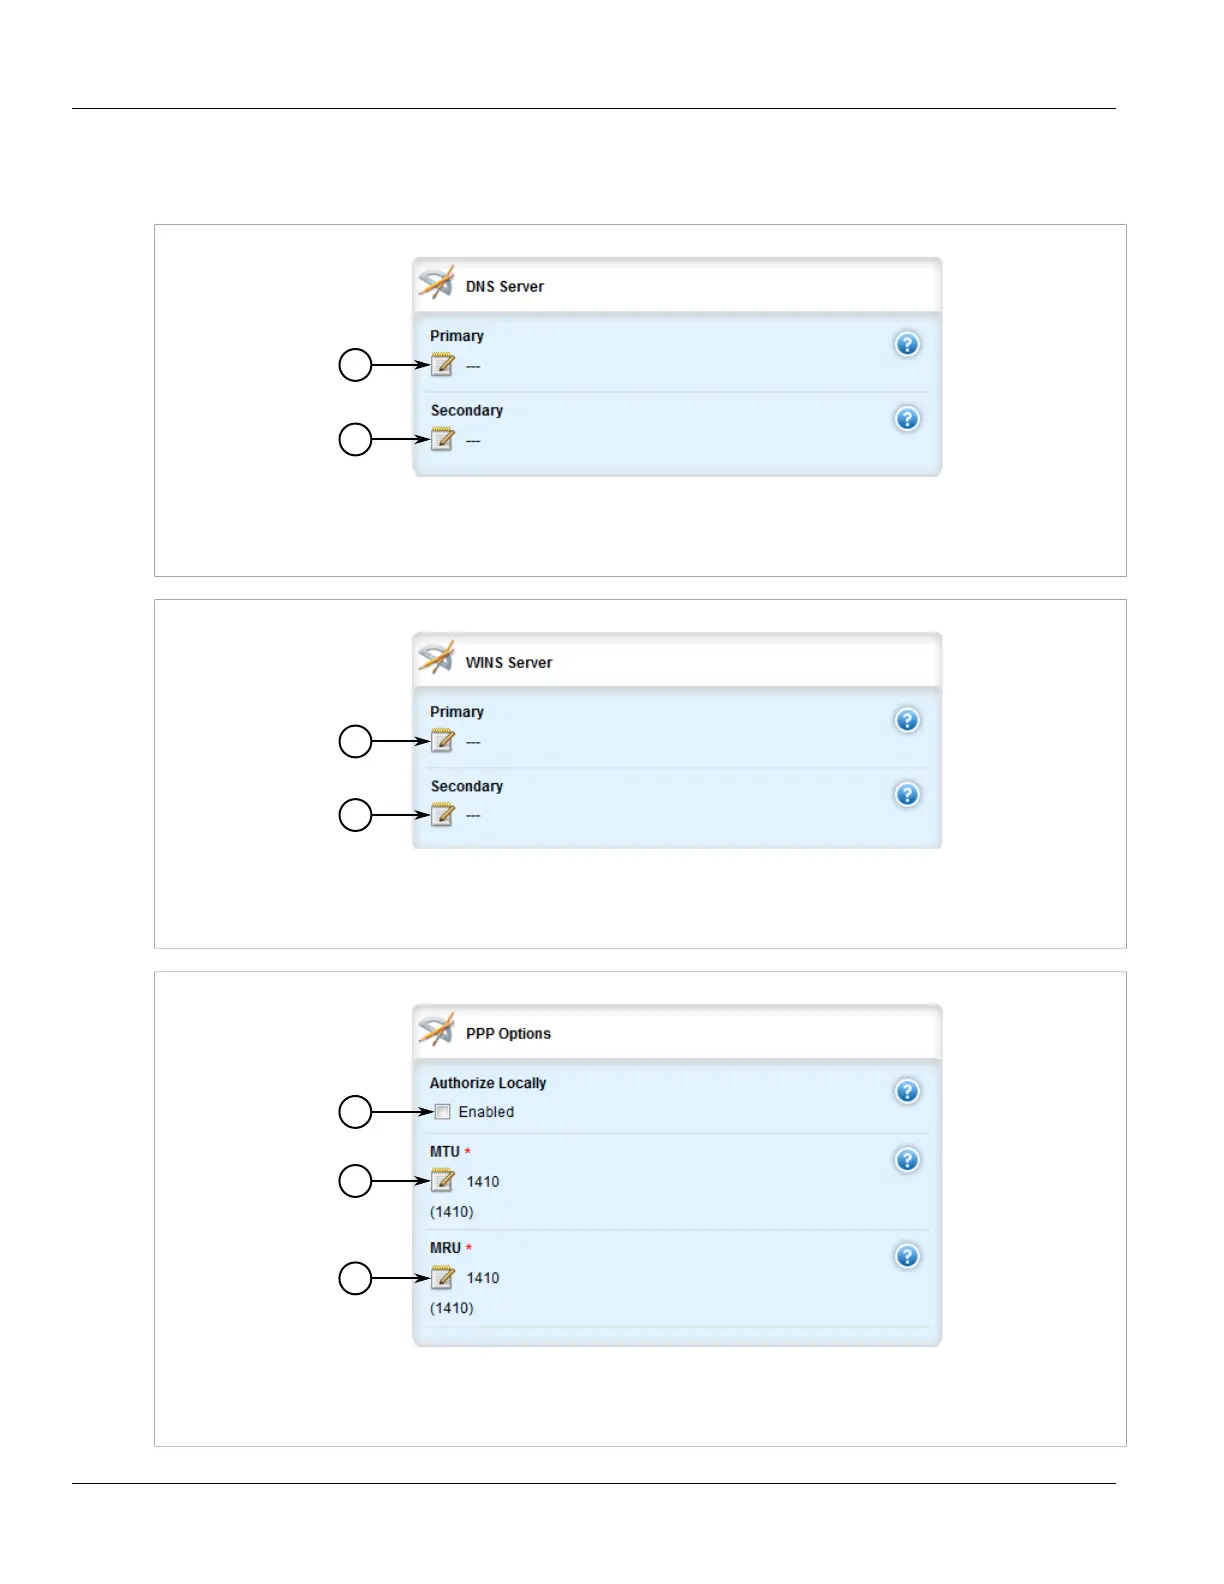The height and width of the screenshot is (1584, 1224).
Task: Click the DNS Server panel header icon
Action: tap(436, 284)
